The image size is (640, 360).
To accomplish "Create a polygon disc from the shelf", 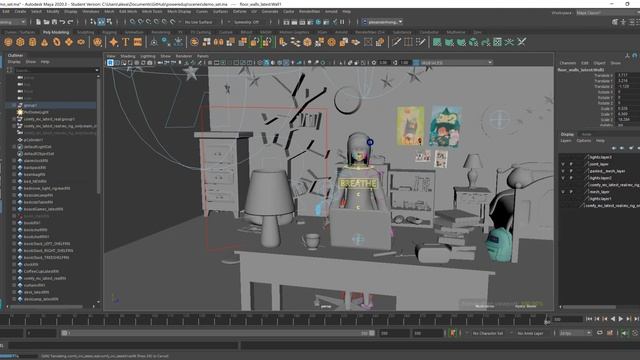I will (81, 42).
